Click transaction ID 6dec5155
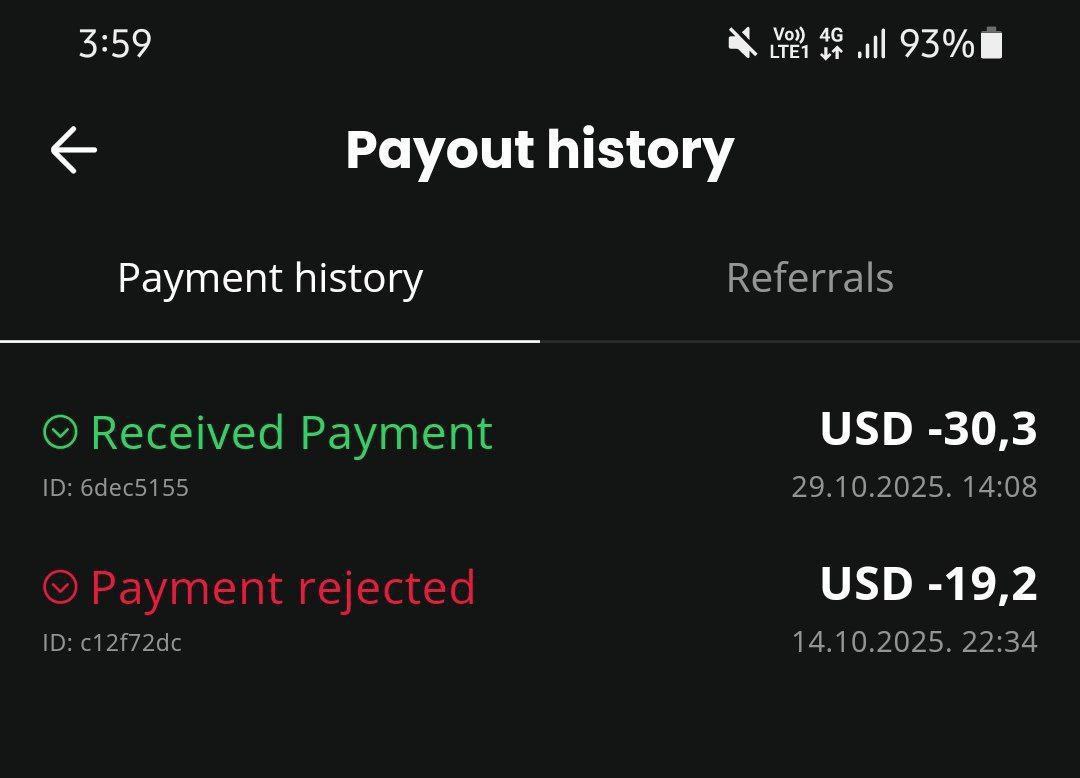Image resolution: width=1080 pixels, height=778 pixels. pyautogui.click(x=115, y=488)
